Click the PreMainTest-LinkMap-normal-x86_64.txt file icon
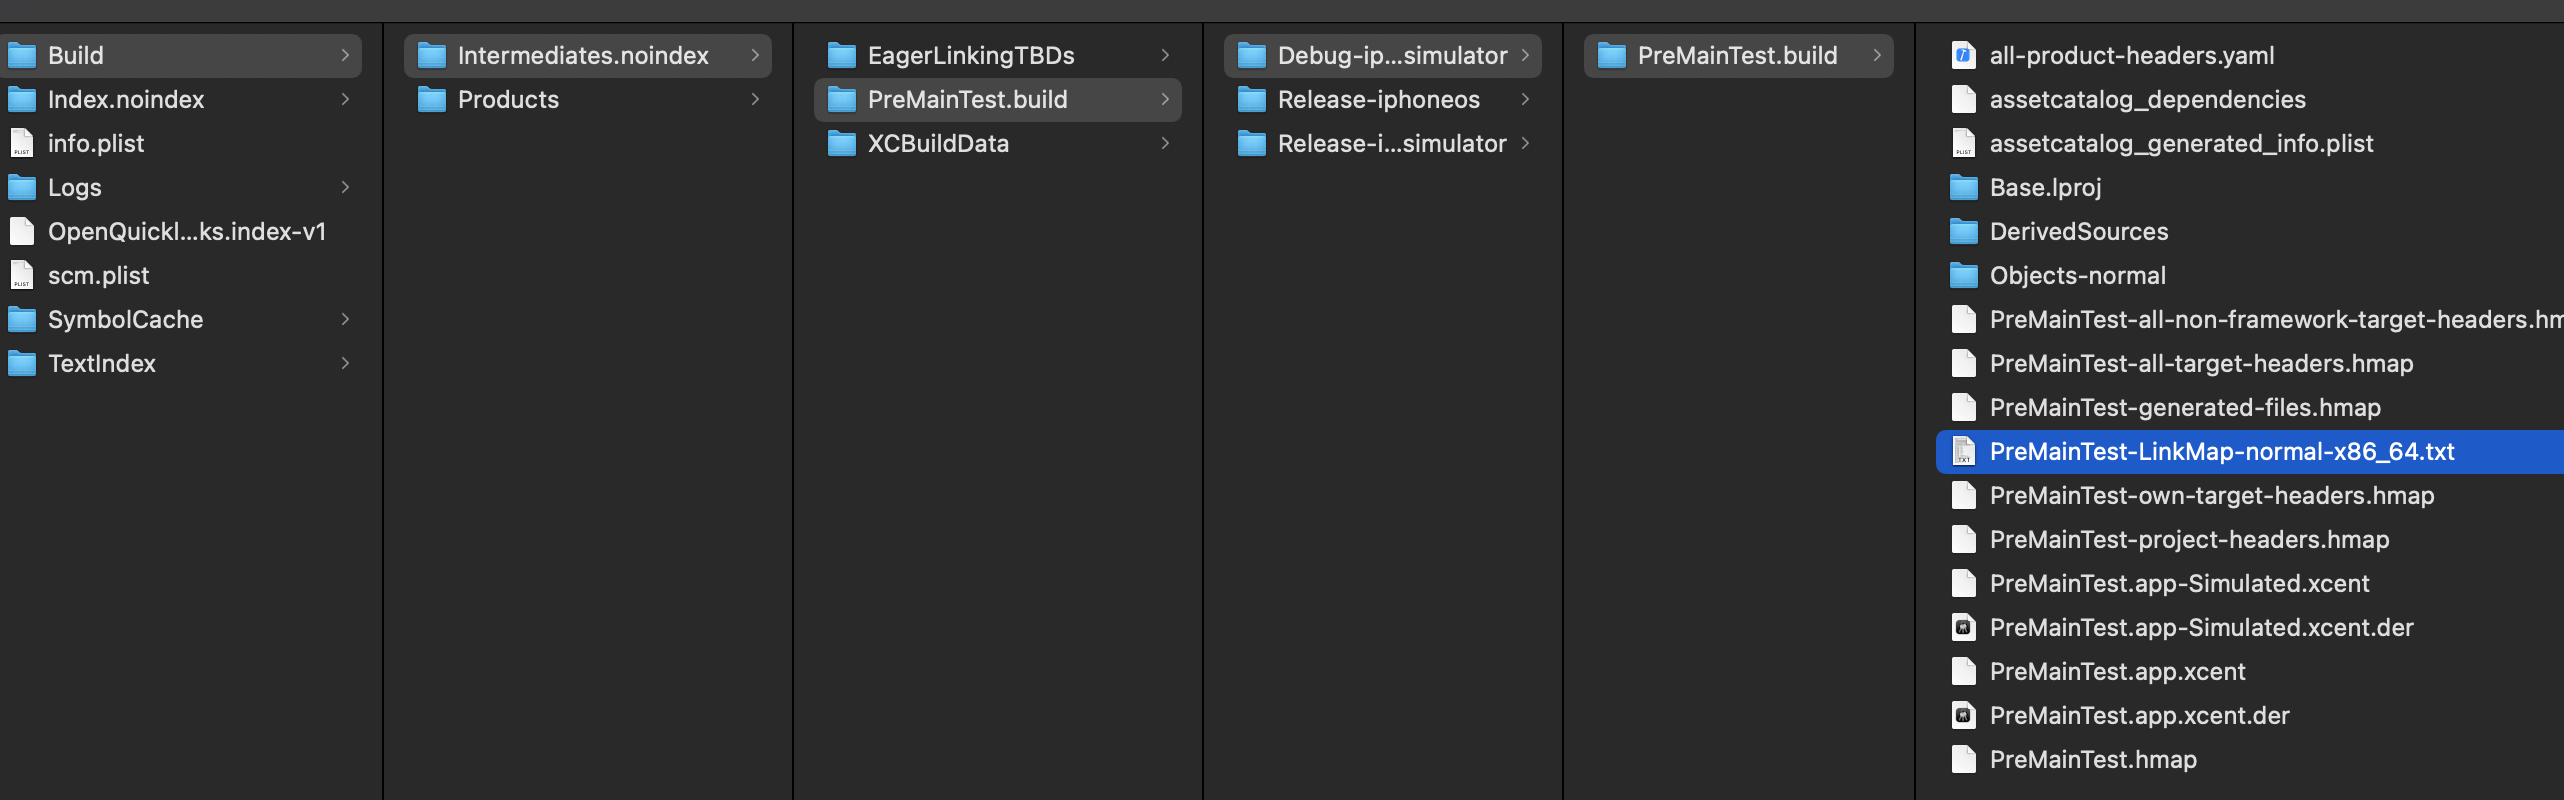 tap(1963, 451)
